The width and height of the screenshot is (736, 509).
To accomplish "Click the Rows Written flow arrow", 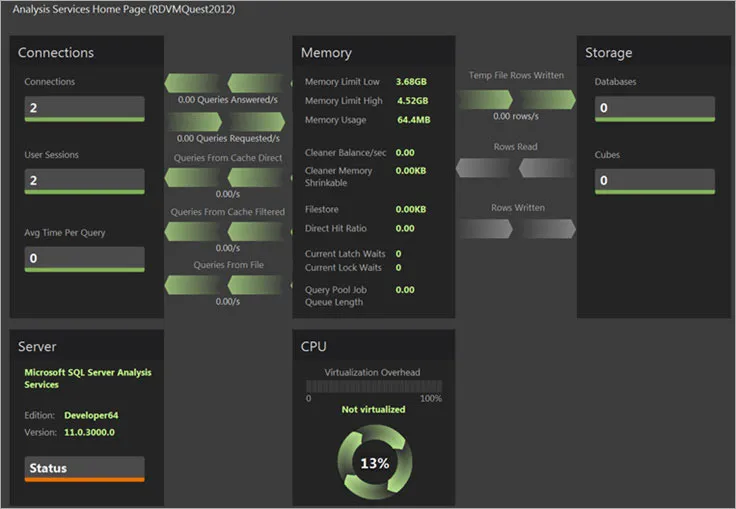I will point(516,229).
